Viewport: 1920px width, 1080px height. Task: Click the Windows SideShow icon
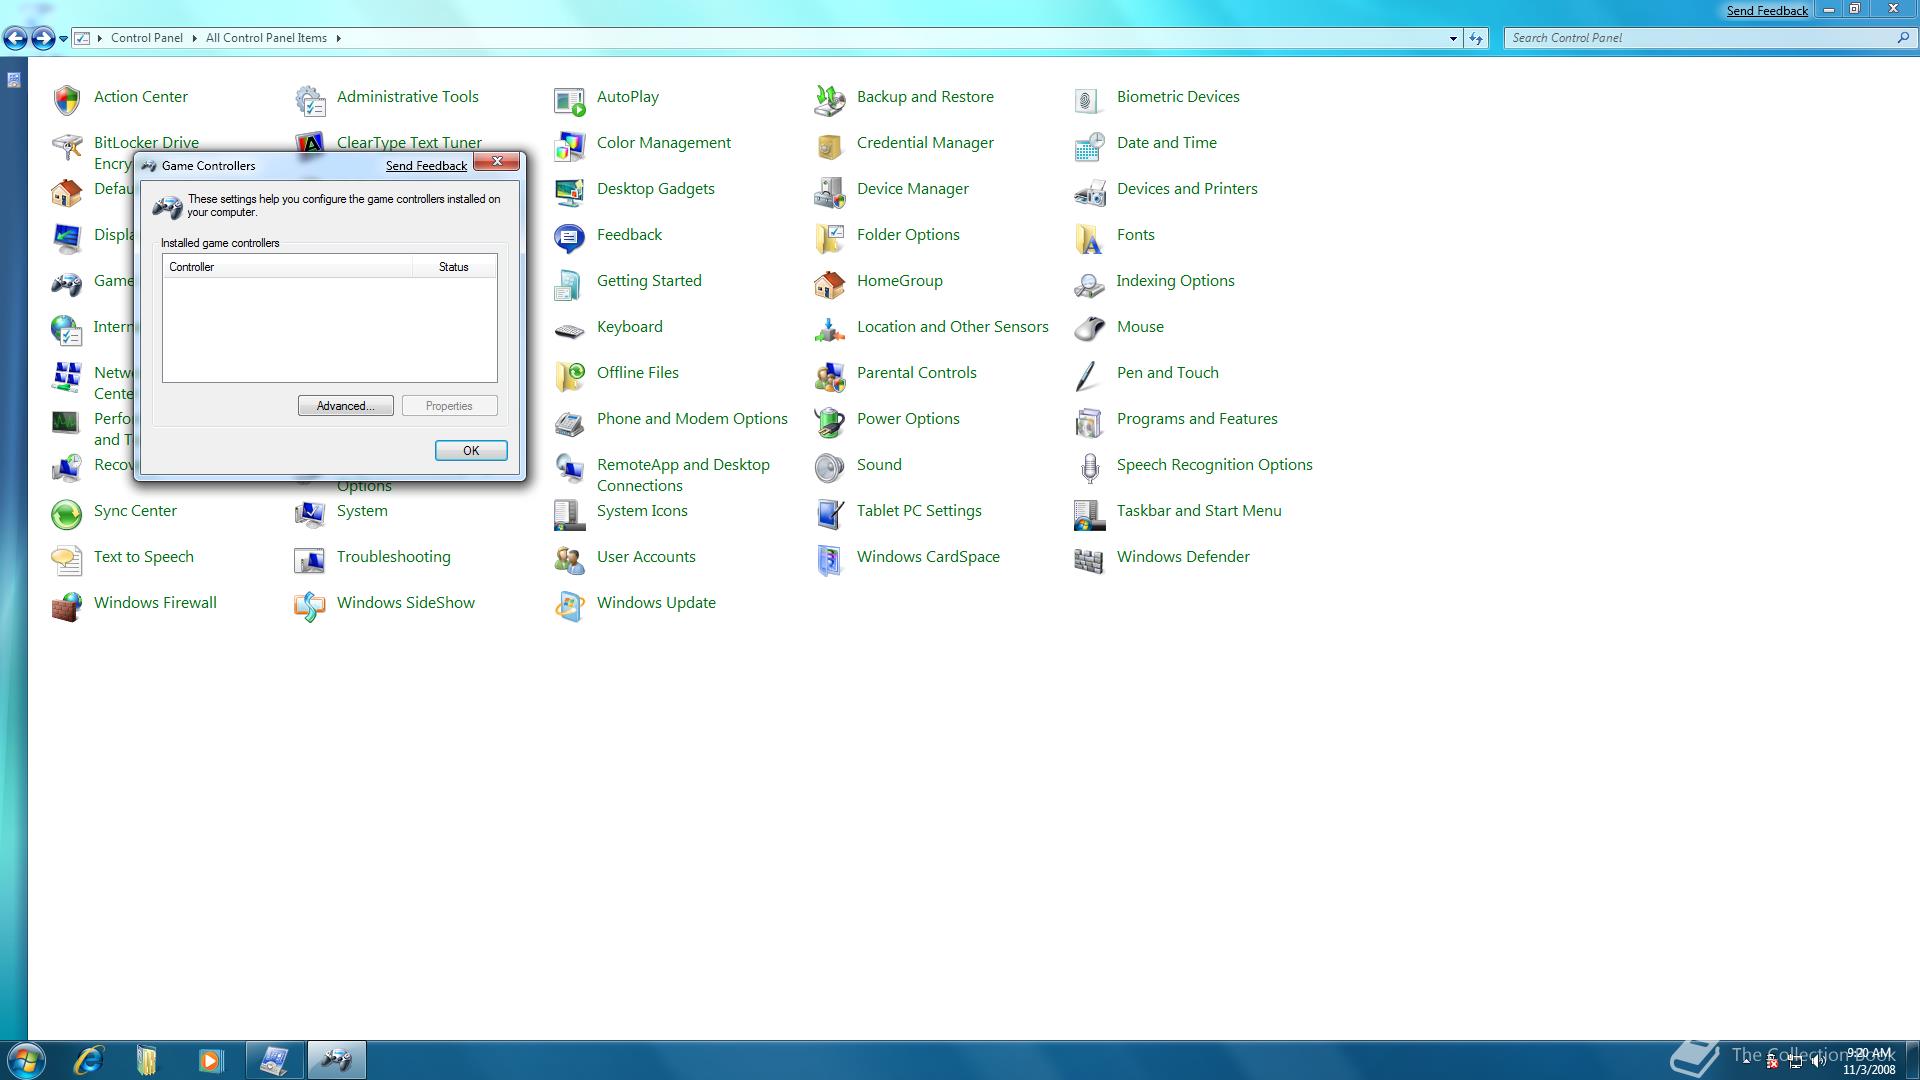(x=310, y=606)
